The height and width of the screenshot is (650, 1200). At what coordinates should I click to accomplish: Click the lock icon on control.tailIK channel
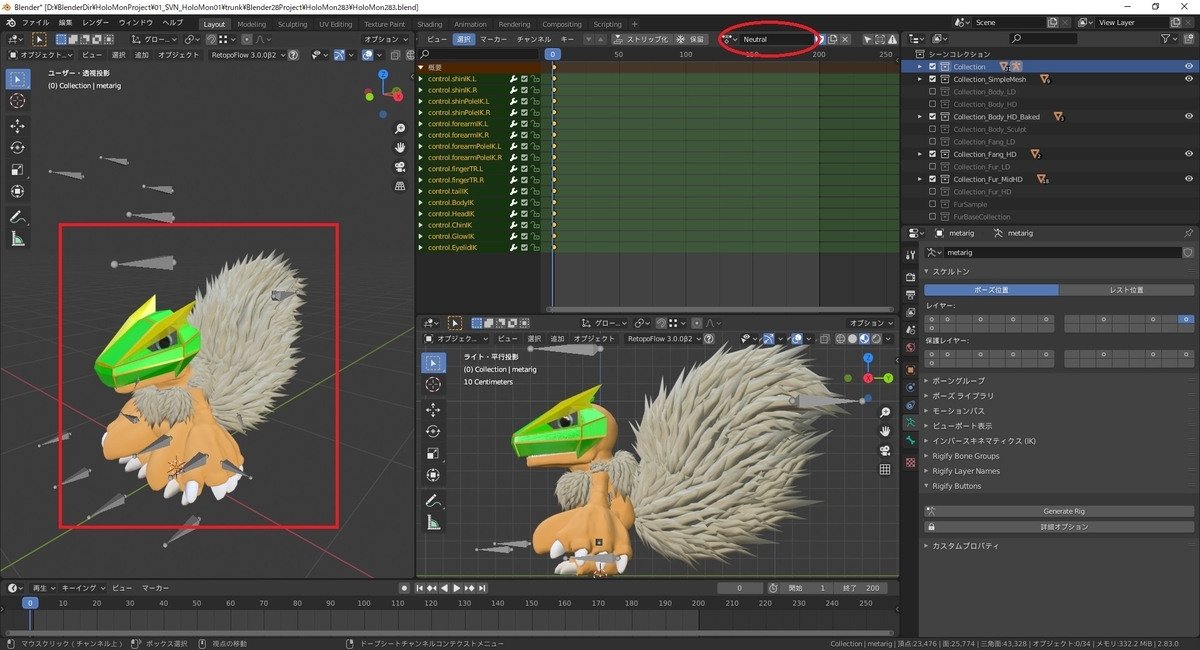pyautogui.click(x=535, y=191)
